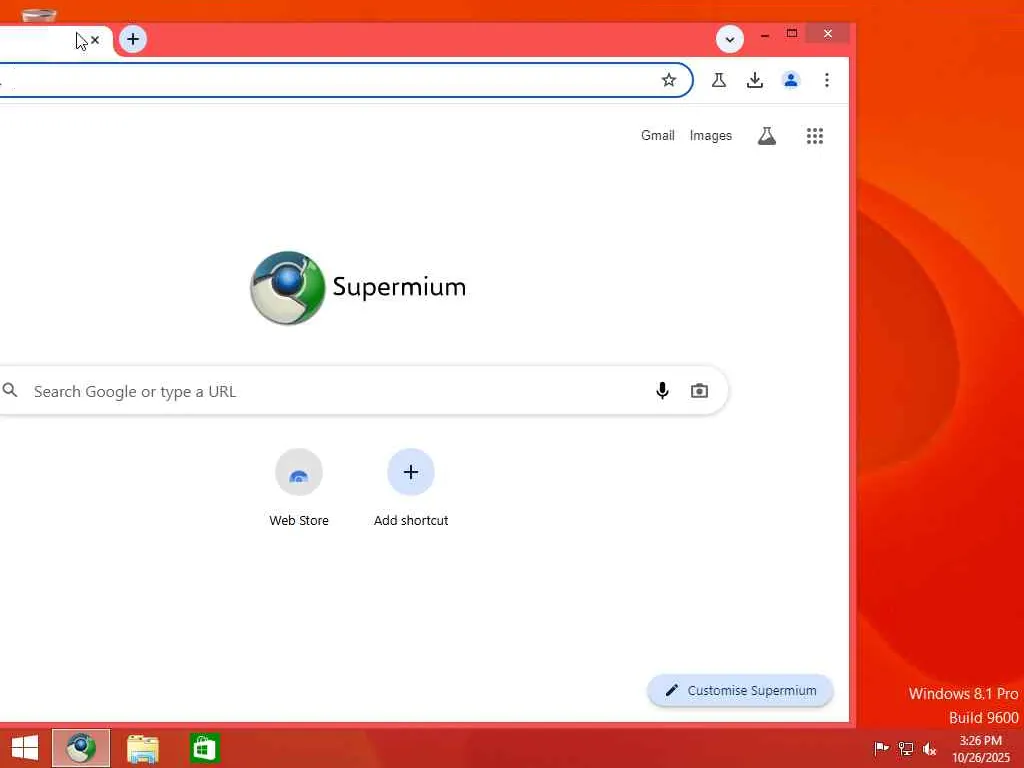Open the tab search dropdown

(729, 40)
